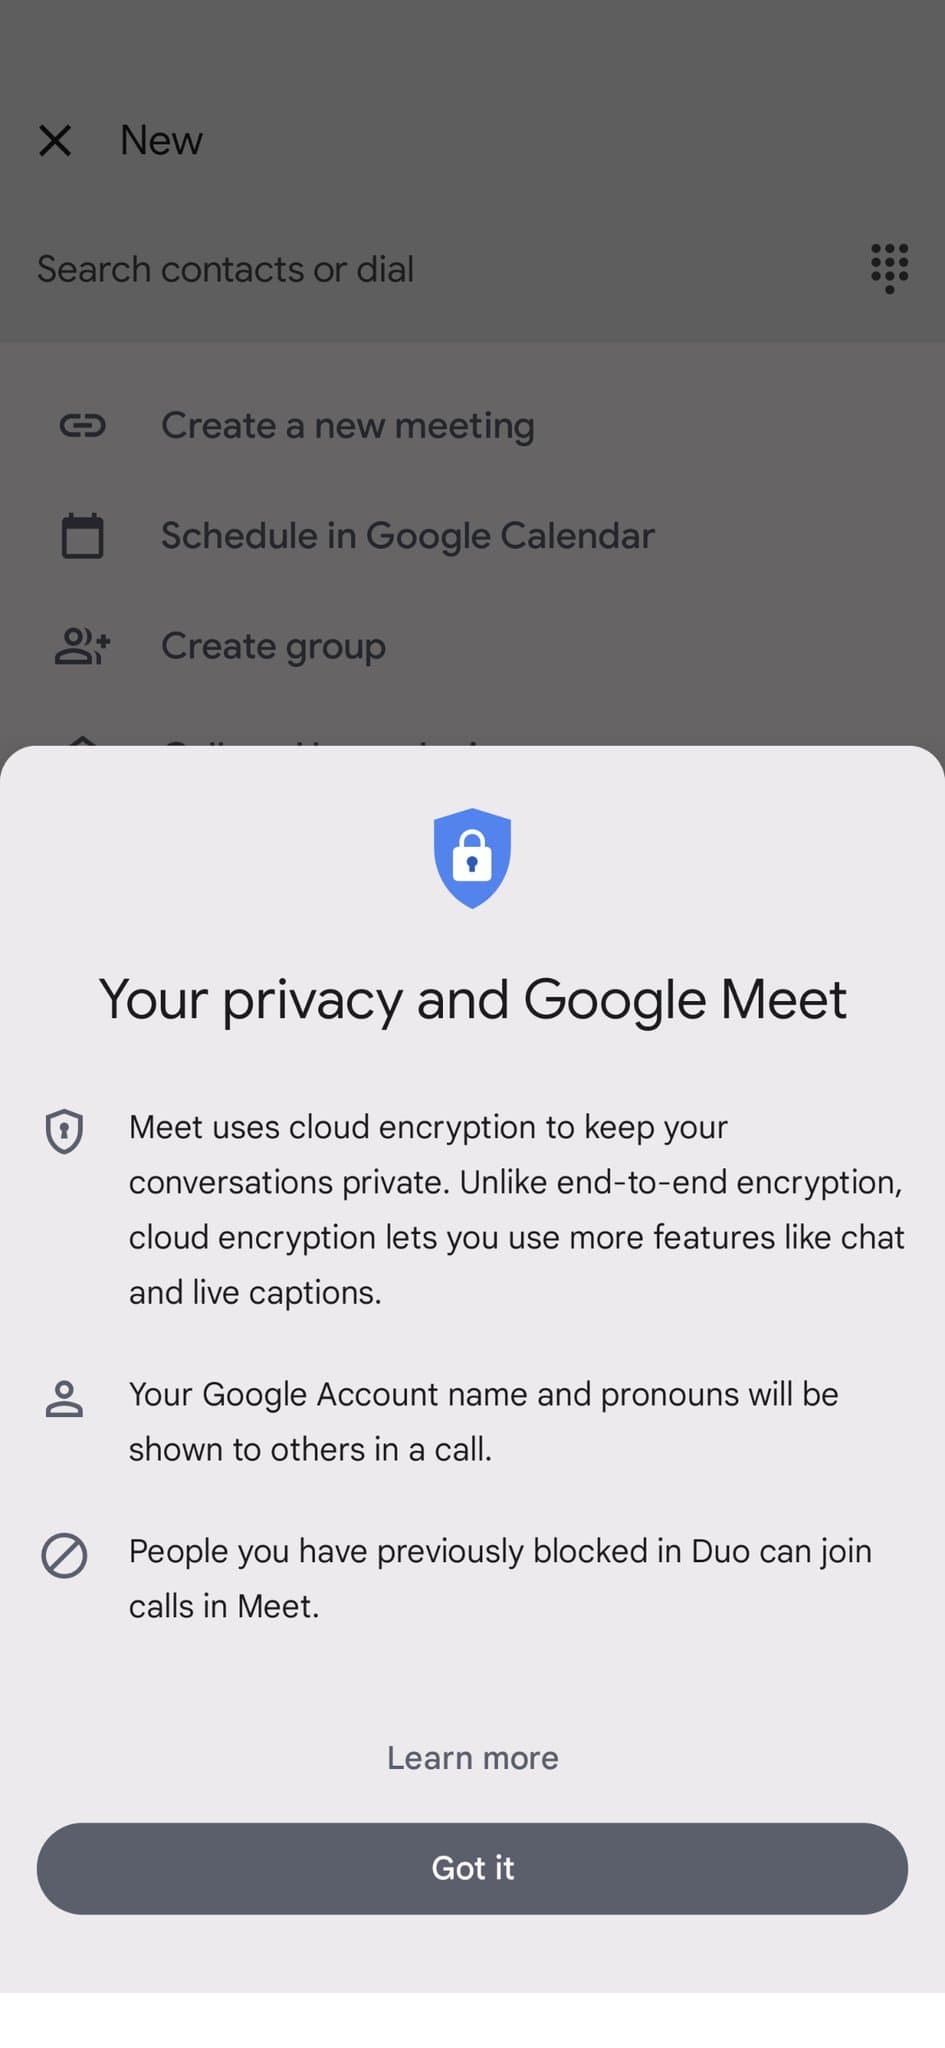Tap the blocked circle icon
The height and width of the screenshot is (2048, 945).
coord(64,1556)
